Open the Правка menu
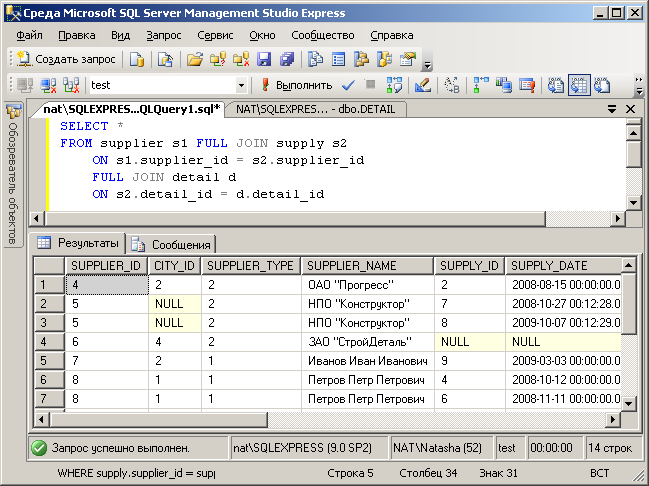Viewport: 649px width, 486px height. coord(77,36)
